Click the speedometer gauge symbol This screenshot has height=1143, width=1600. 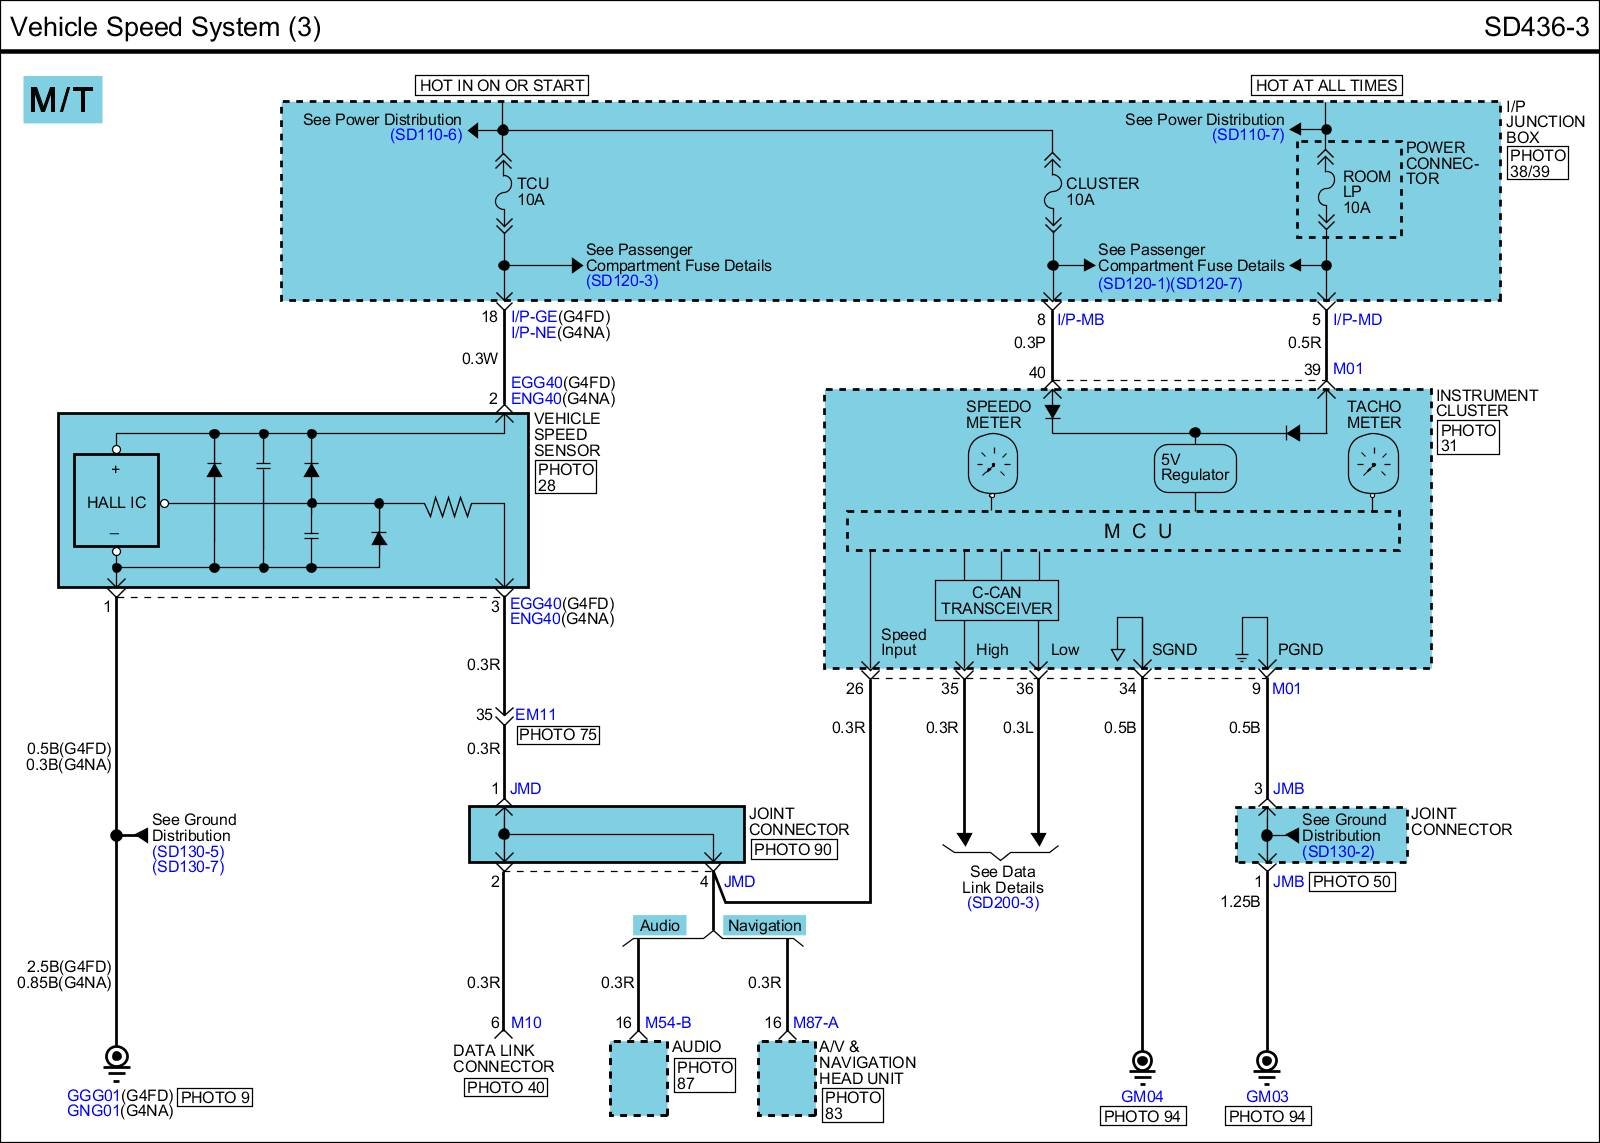pos(992,465)
